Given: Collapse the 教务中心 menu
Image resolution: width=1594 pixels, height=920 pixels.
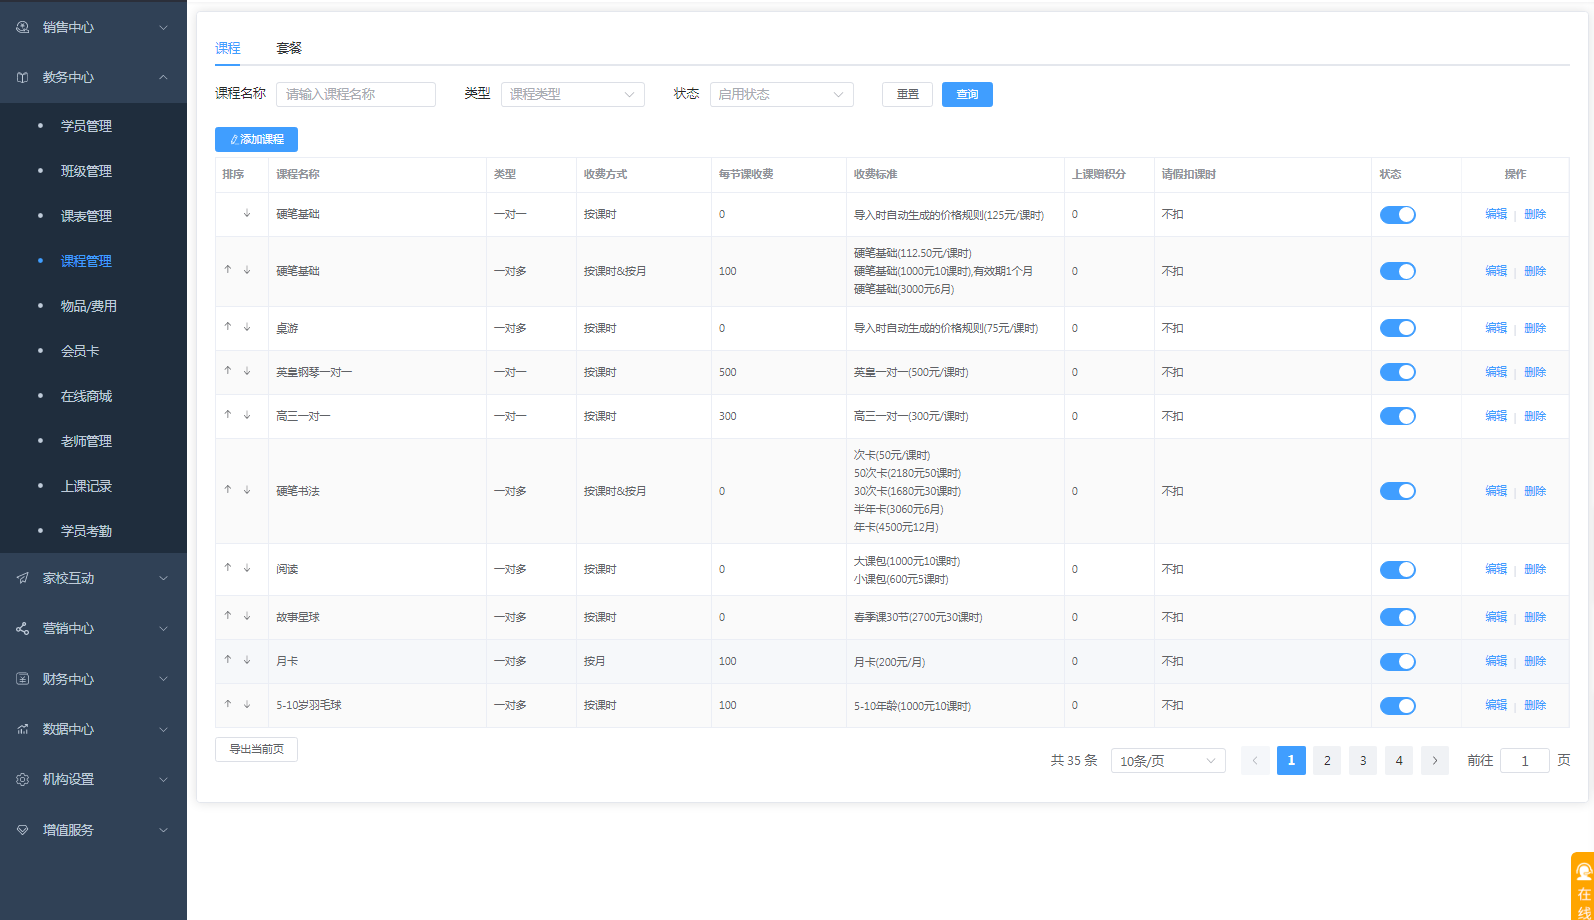Looking at the screenshot, I should [164, 77].
